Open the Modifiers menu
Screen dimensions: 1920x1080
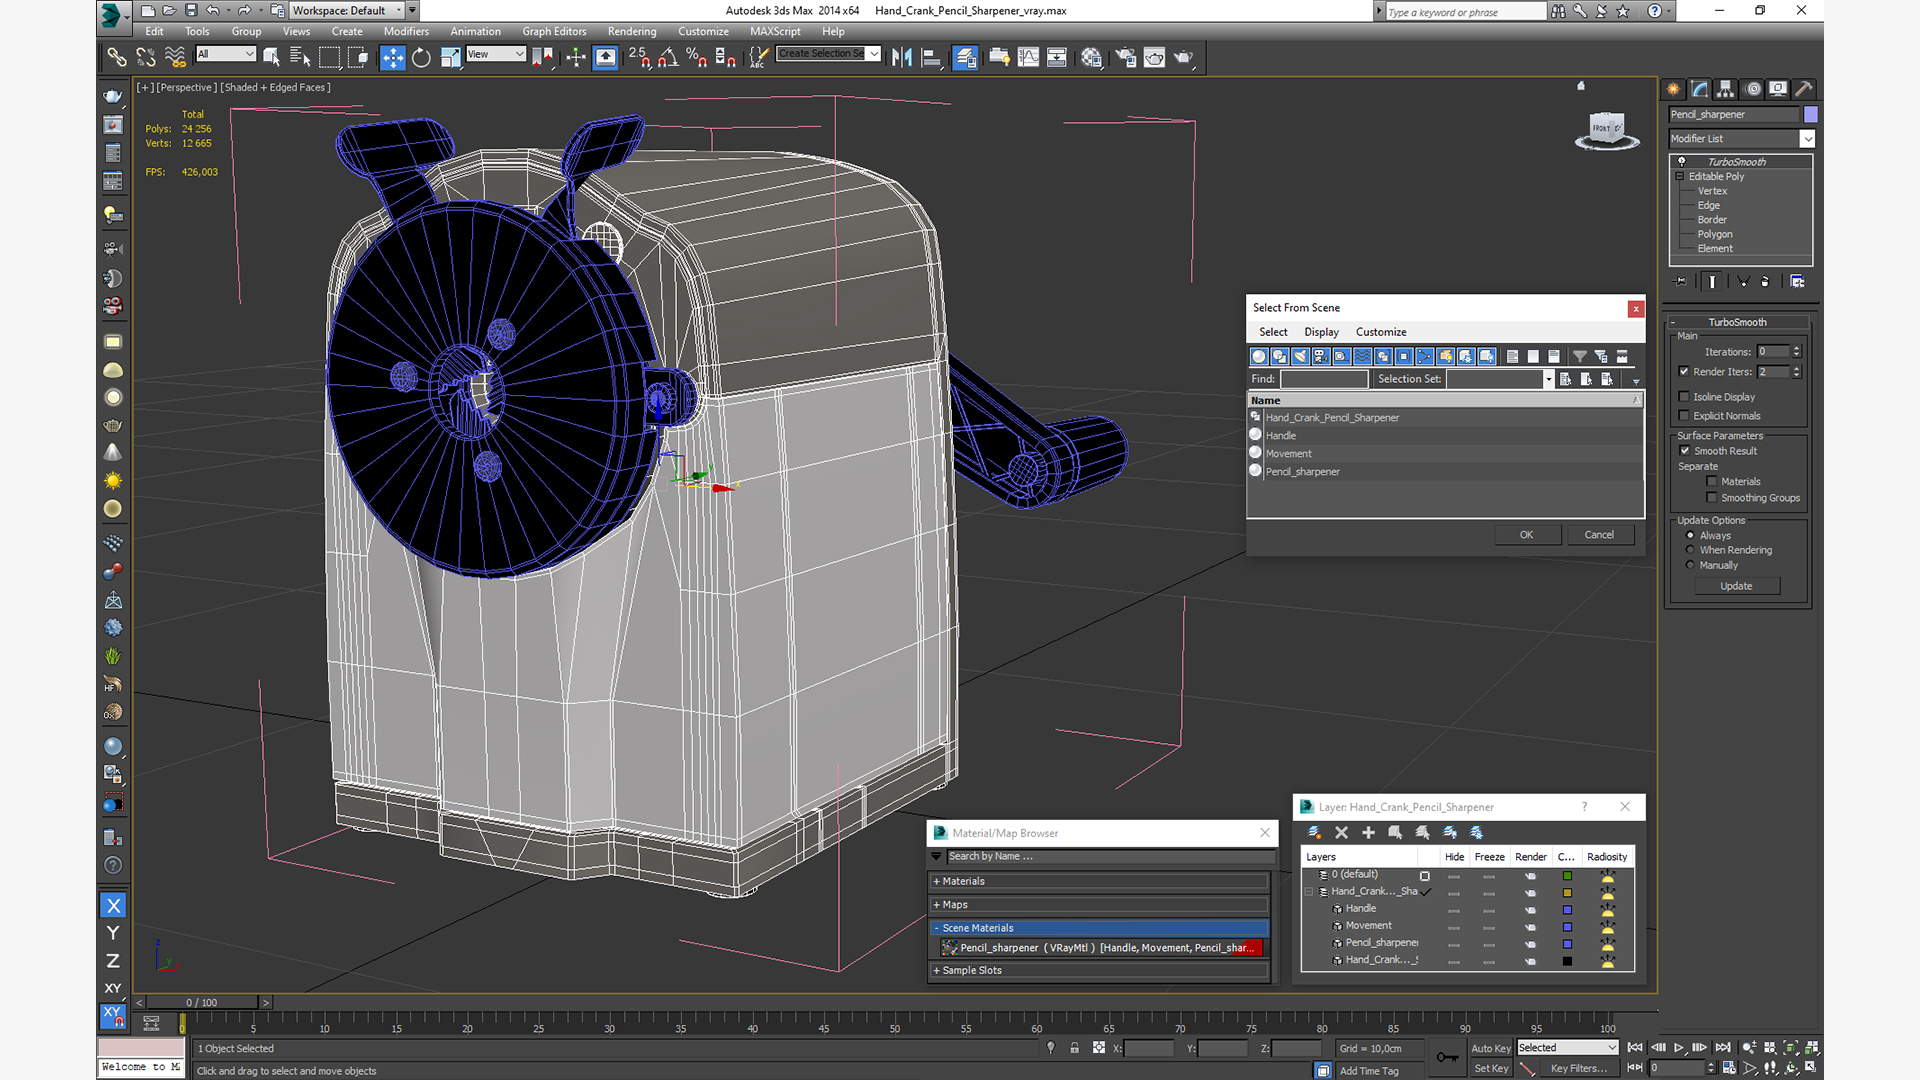[x=406, y=32]
